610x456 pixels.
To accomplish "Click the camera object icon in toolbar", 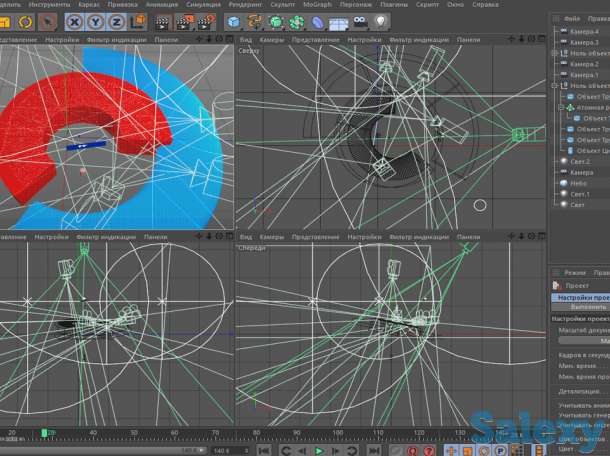I will pos(362,21).
